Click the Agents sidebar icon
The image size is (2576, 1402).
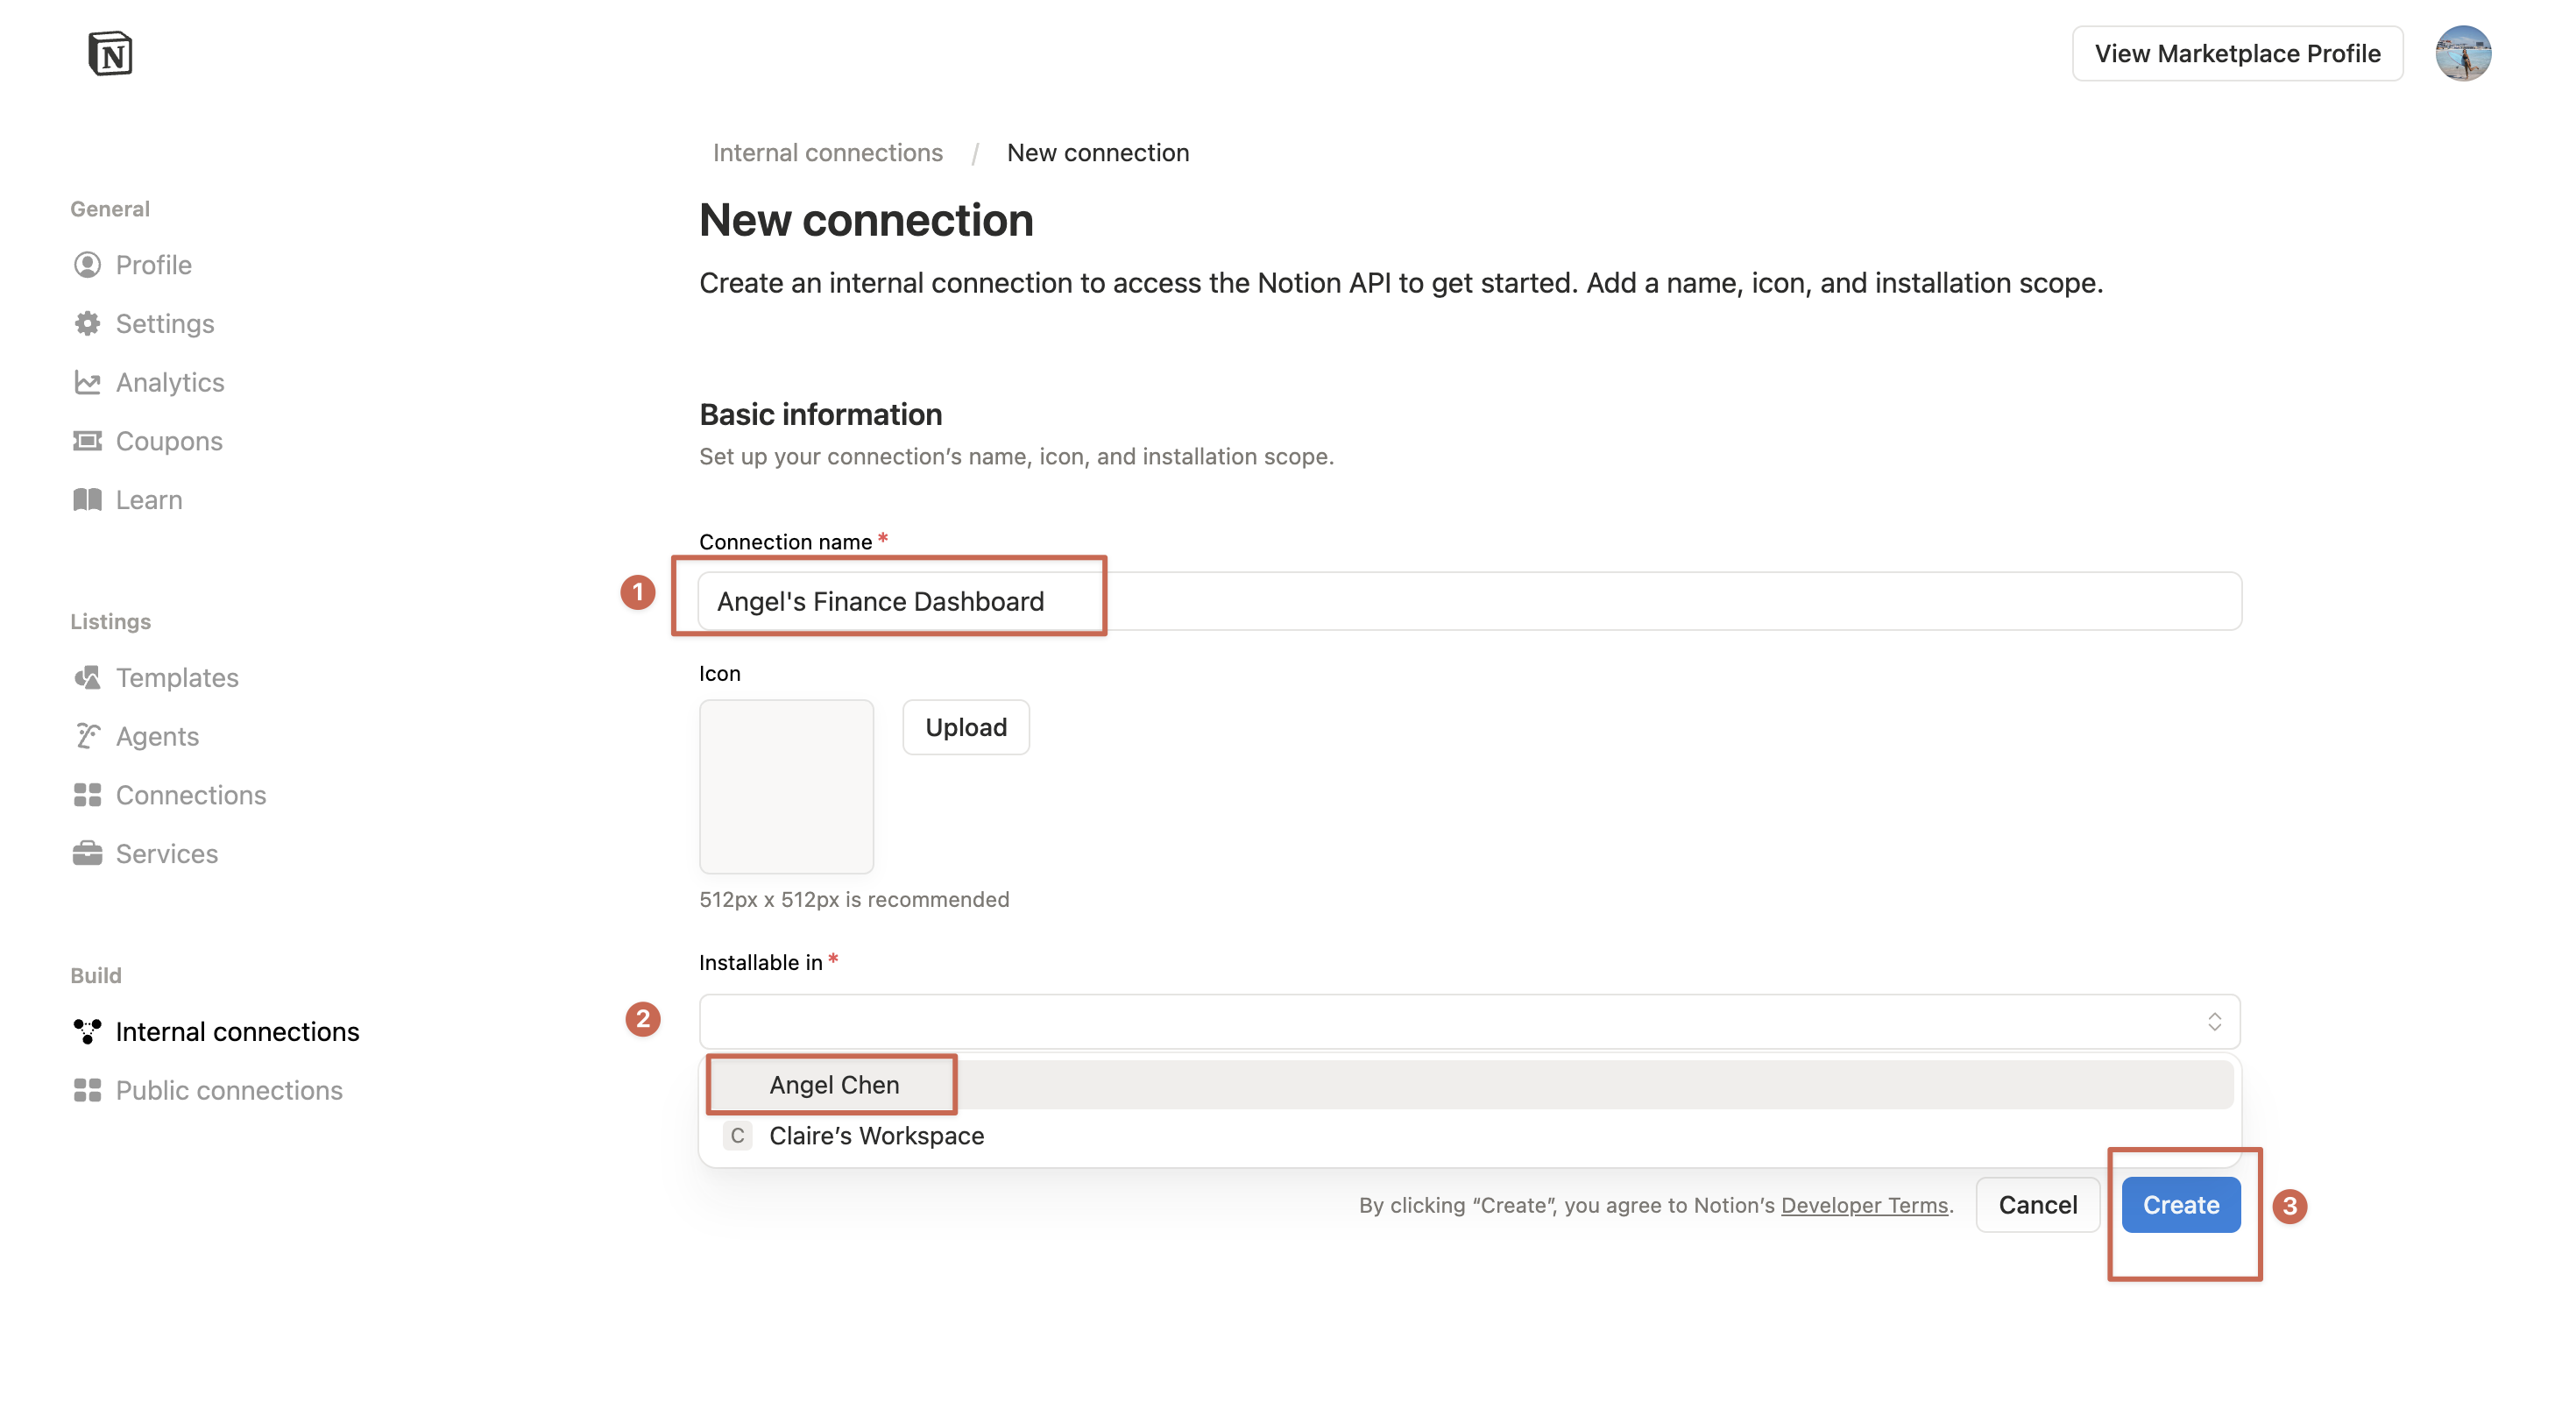point(87,736)
